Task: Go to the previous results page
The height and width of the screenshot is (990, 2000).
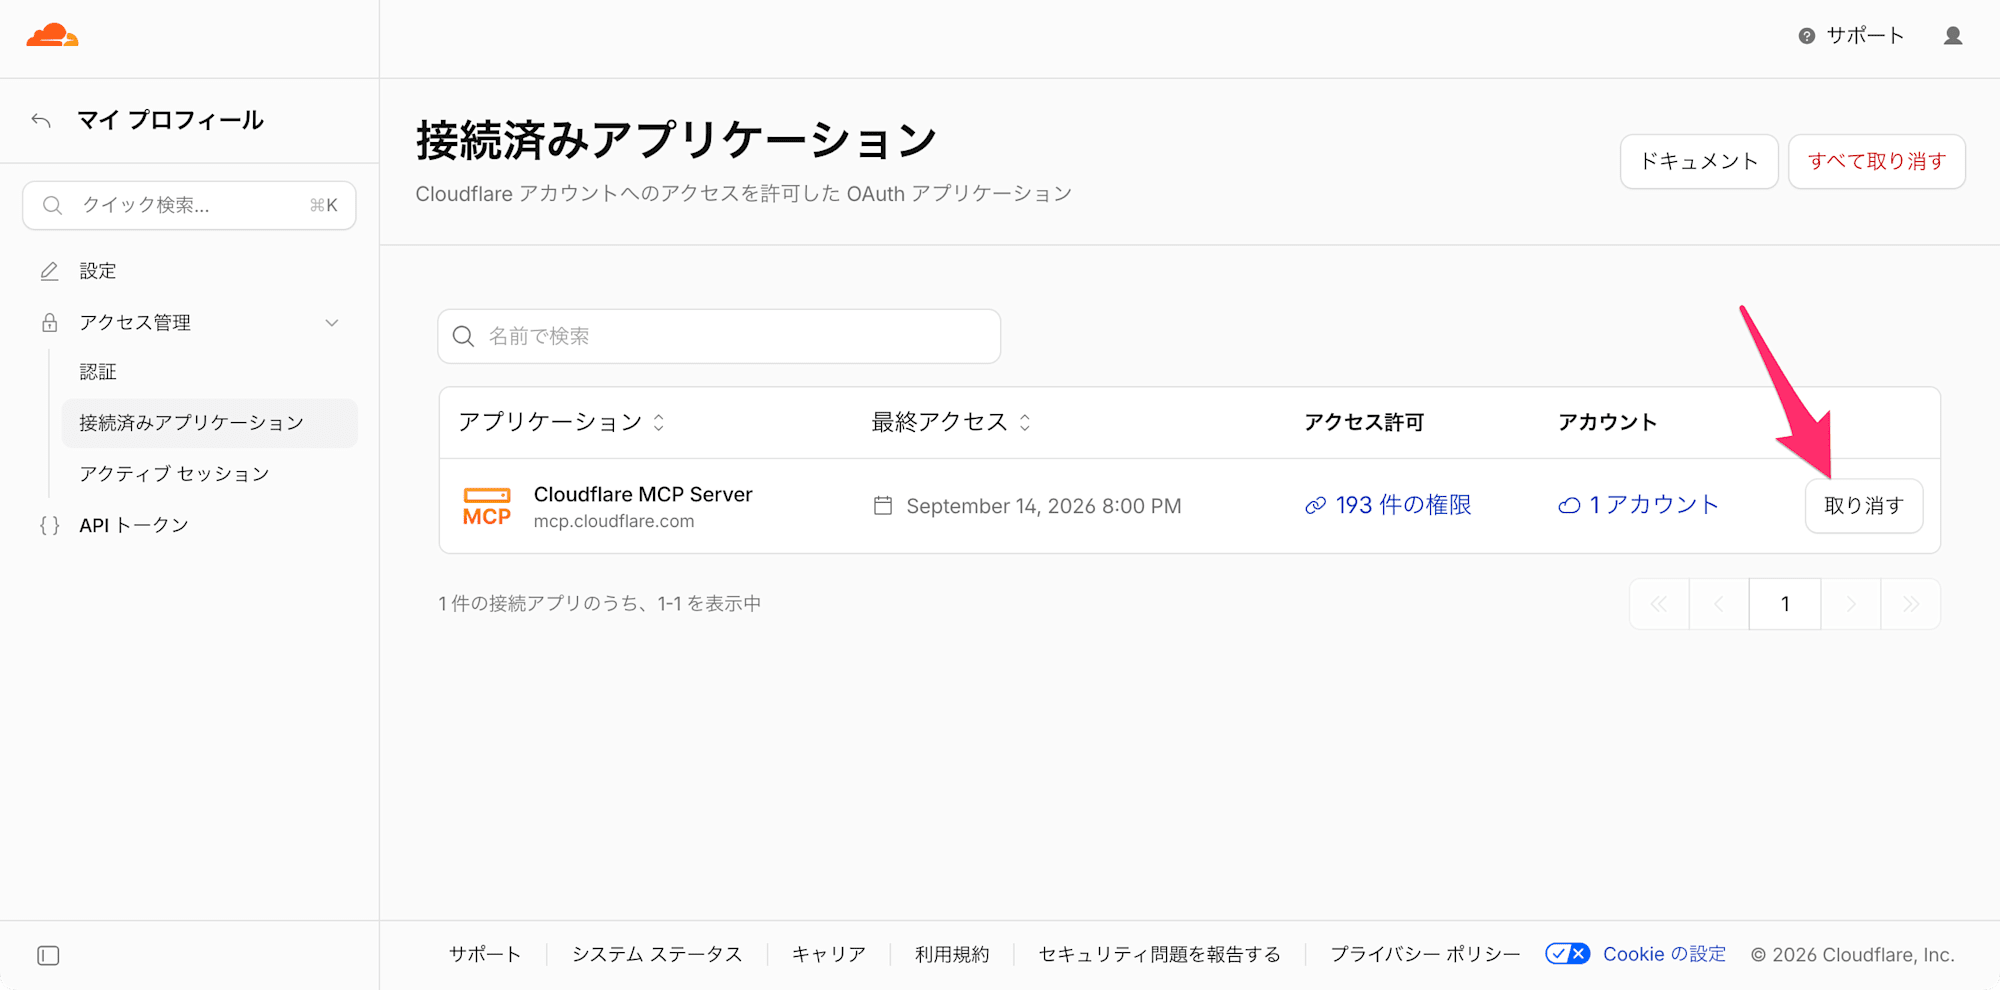Action: (x=1719, y=604)
